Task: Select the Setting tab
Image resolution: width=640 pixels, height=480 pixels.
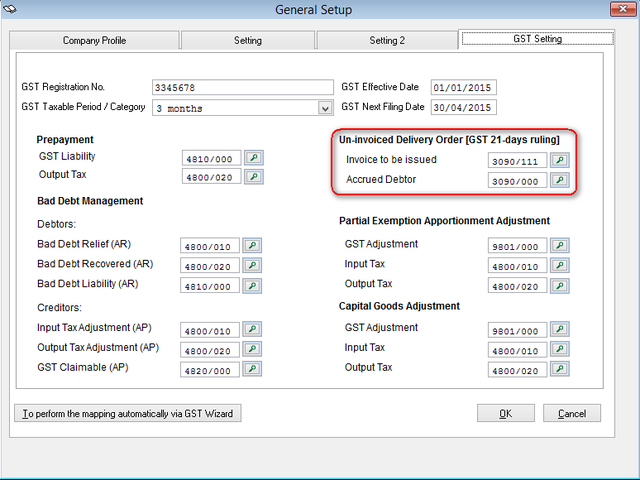Action: [247, 41]
